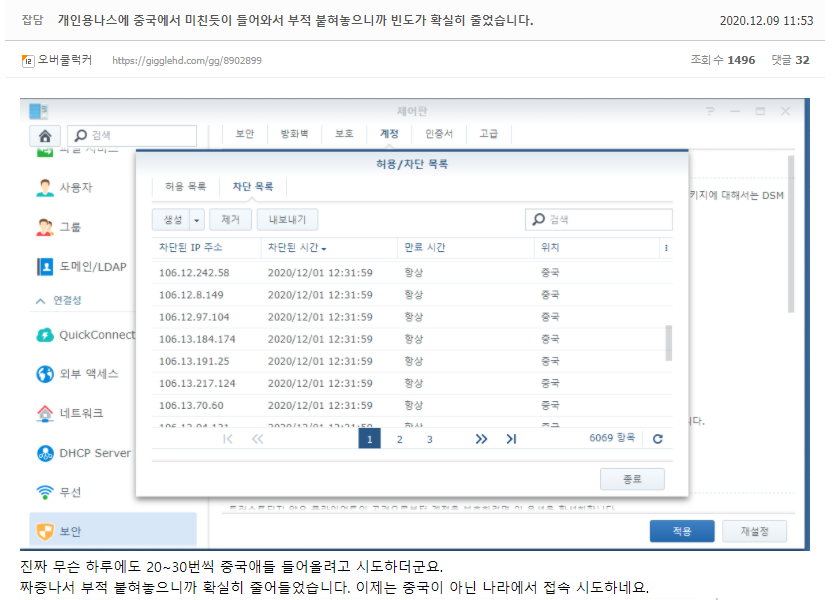Open the 허용 목록 tab
Image resolution: width=834 pixels, height=600 pixels.
(185, 187)
